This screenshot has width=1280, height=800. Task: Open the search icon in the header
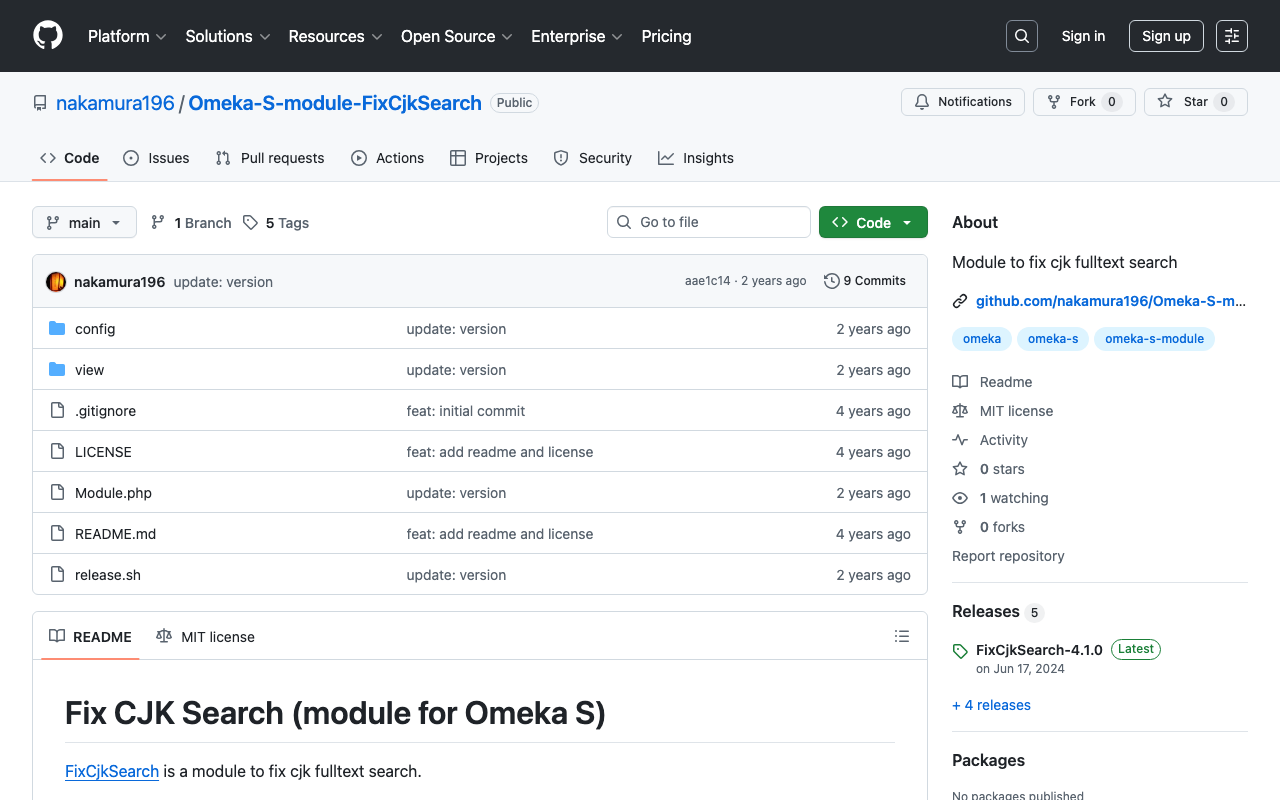point(1021,36)
